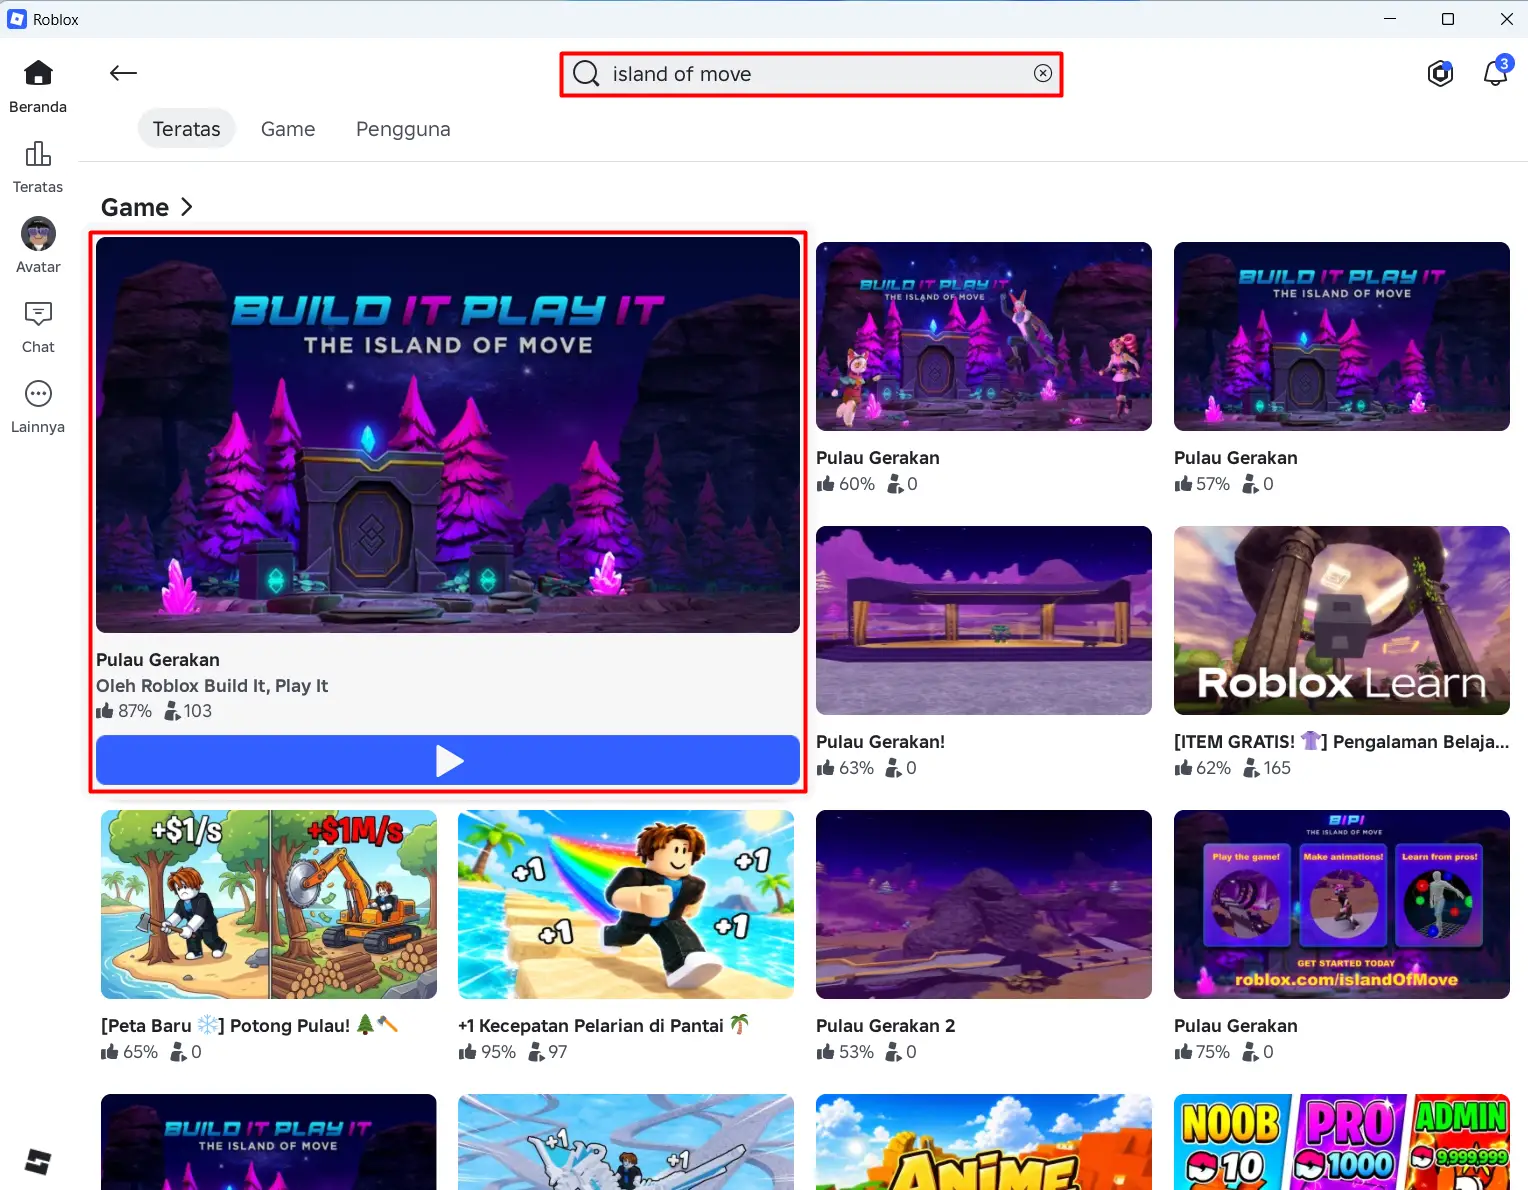Image resolution: width=1528 pixels, height=1190 pixels.
Task: Open the Robux hexagon icon
Action: coord(1440,73)
